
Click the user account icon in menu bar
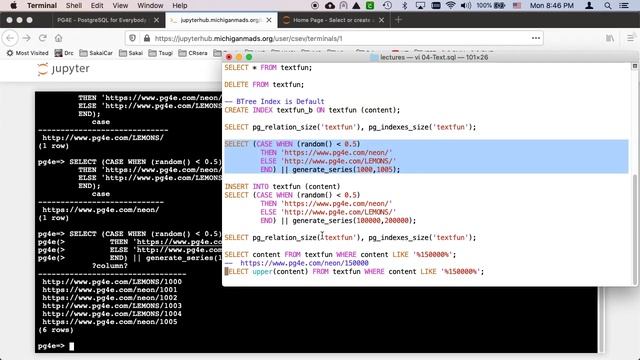coord(589,5)
